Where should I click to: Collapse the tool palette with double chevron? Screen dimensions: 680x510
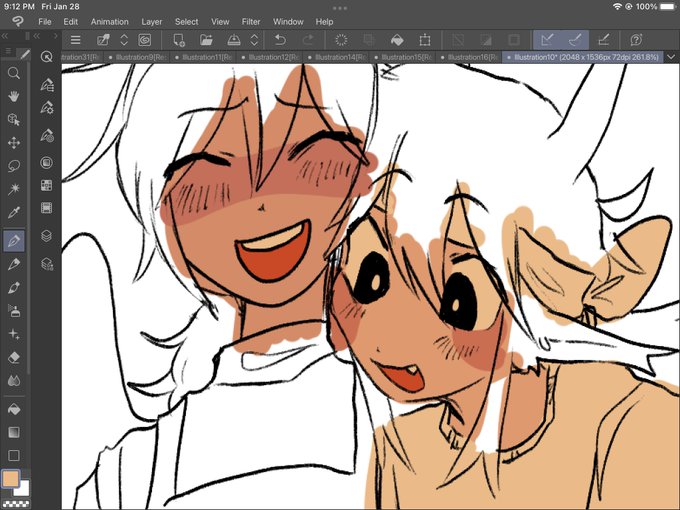pyautogui.click(x=5, y=36)
